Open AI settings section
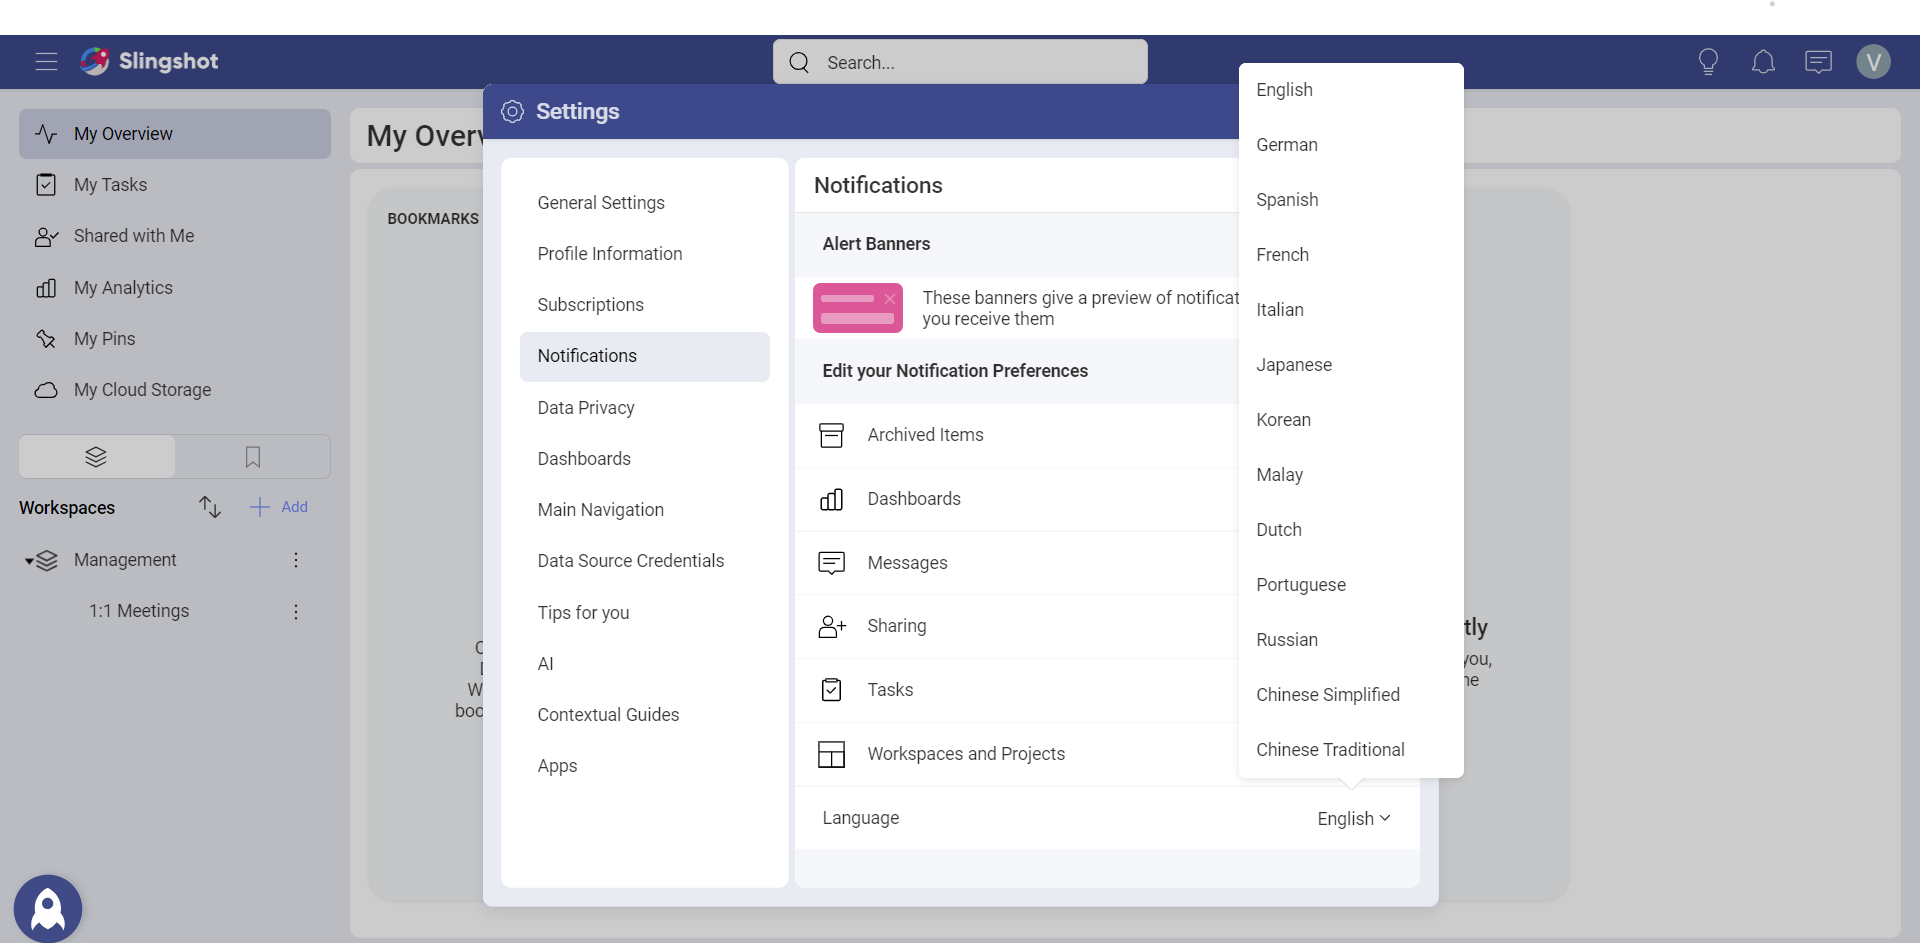 645,664
